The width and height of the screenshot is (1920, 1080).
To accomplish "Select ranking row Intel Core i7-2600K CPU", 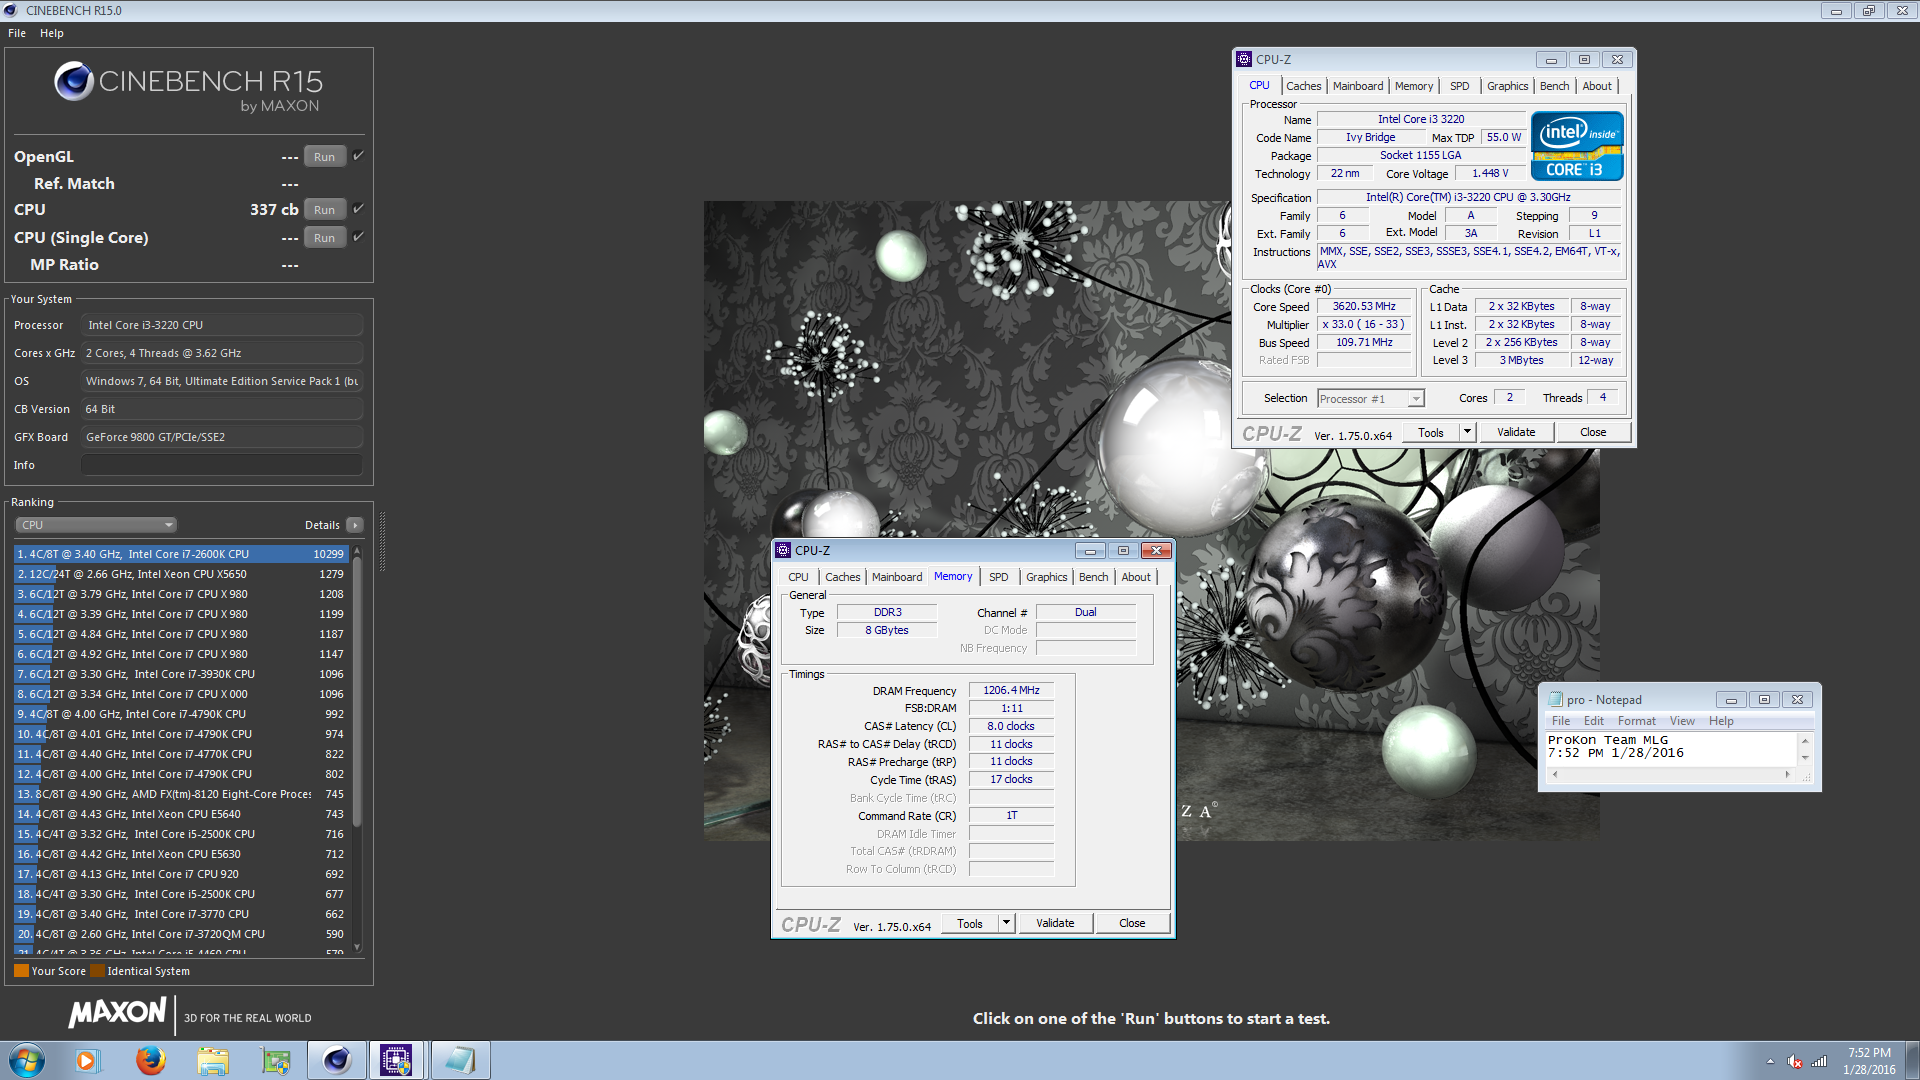I will pyautogui.click(x=180, y=554).
